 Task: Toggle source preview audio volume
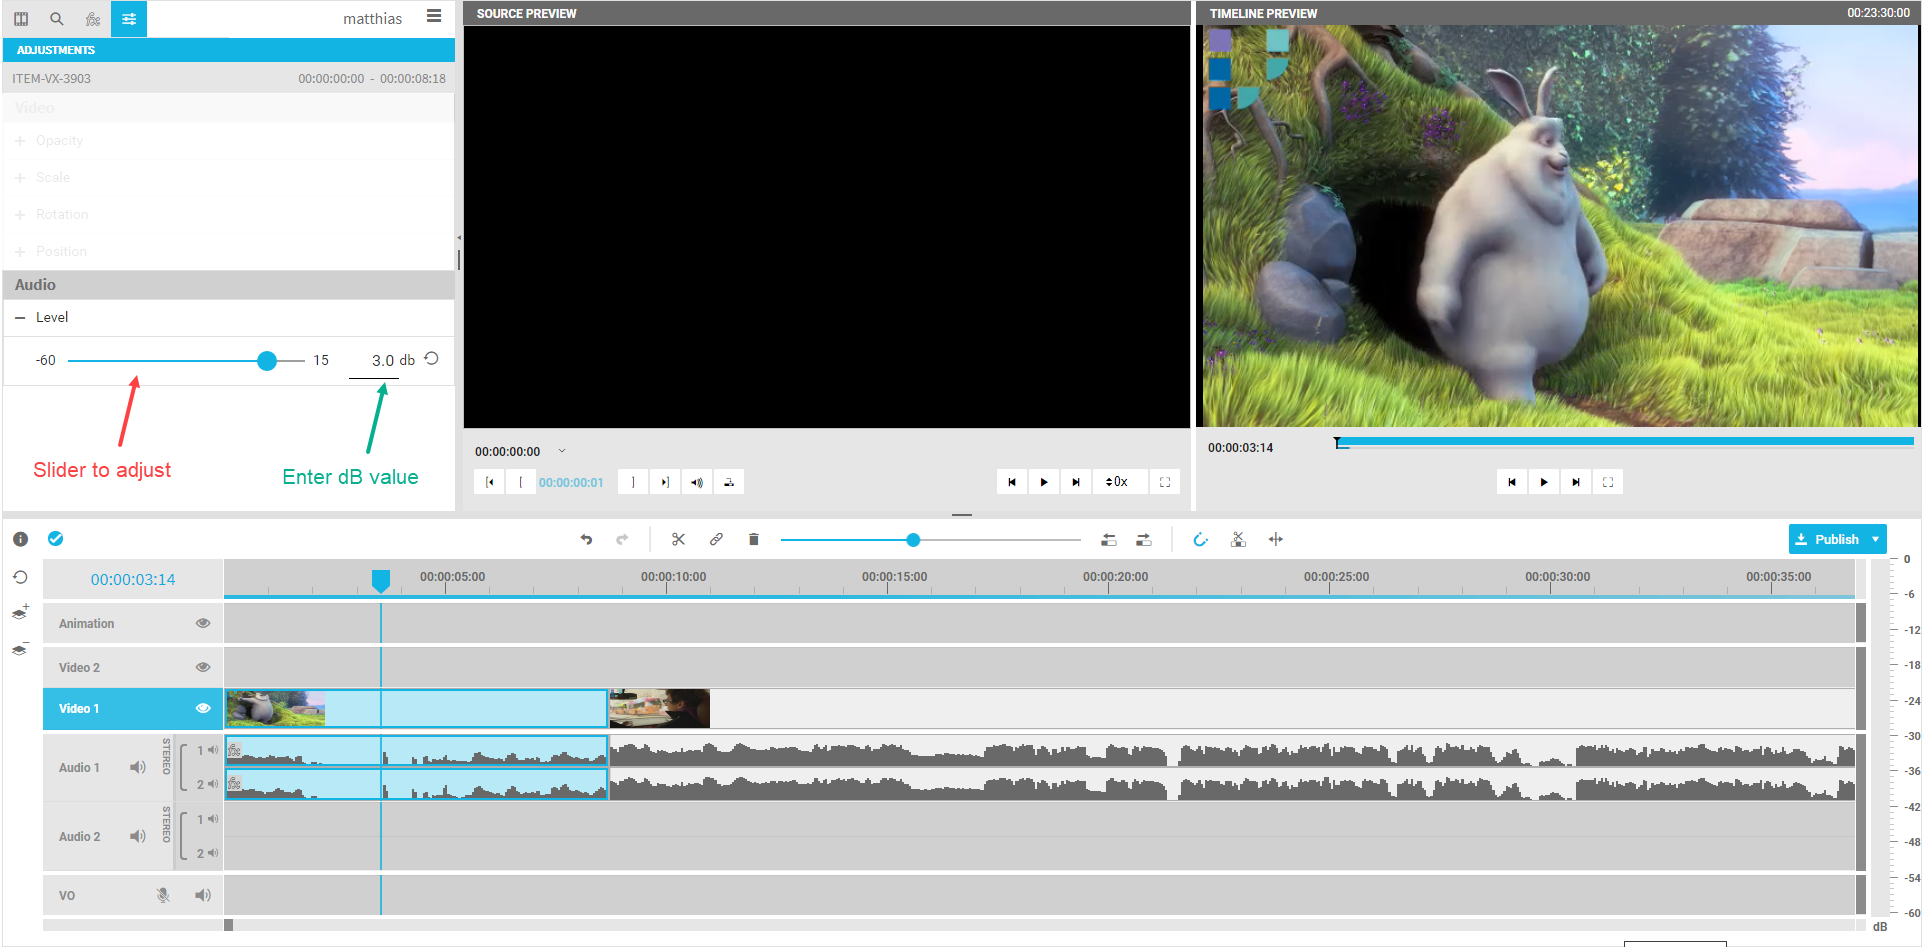pos(697,482)
